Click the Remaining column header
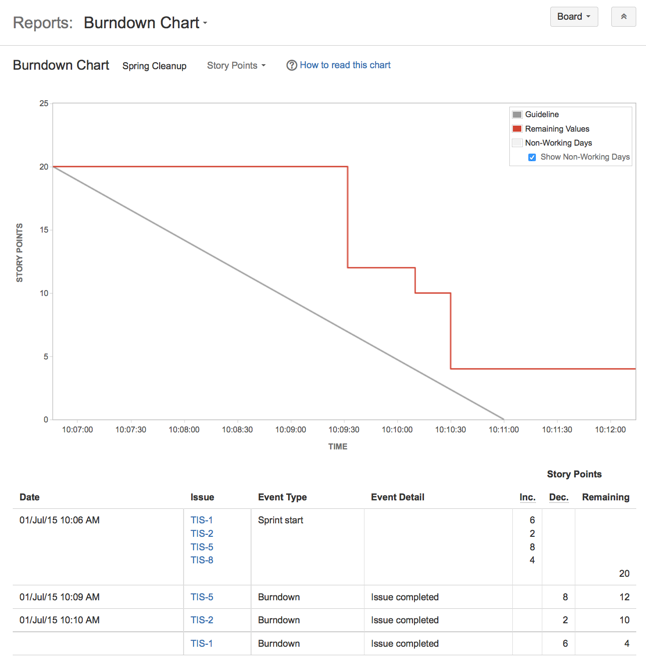This screenshot has height=668, width=646. [x=605, y=497]
